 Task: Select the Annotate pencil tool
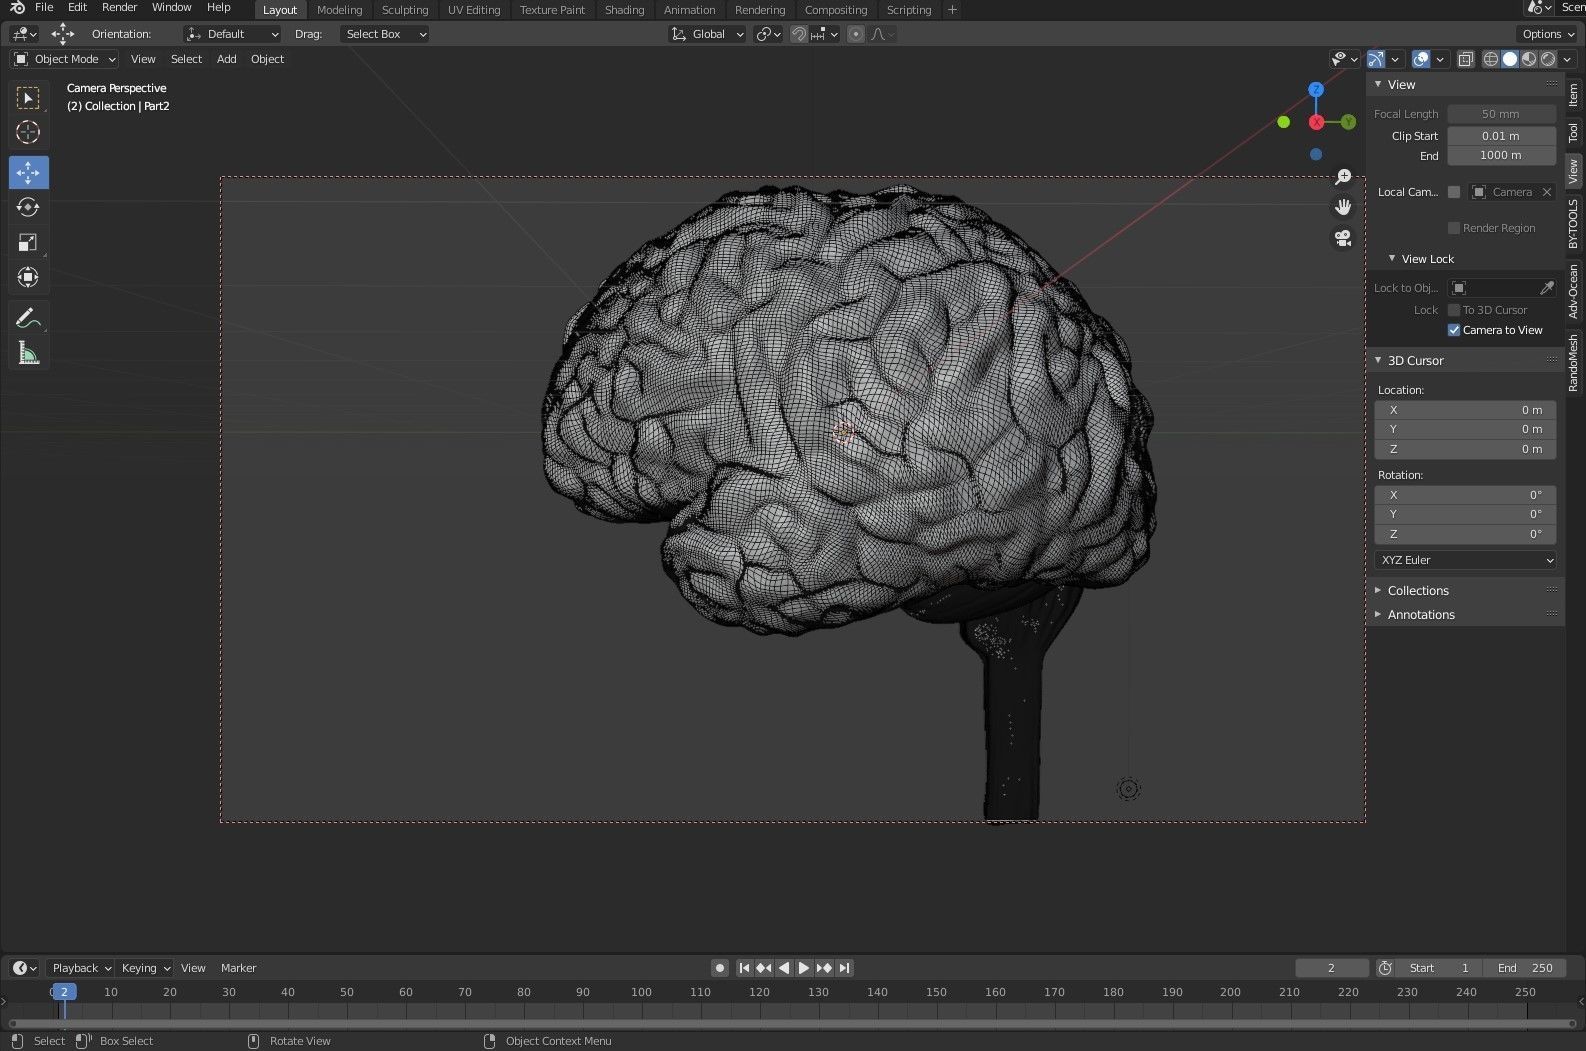click(28, 318)
